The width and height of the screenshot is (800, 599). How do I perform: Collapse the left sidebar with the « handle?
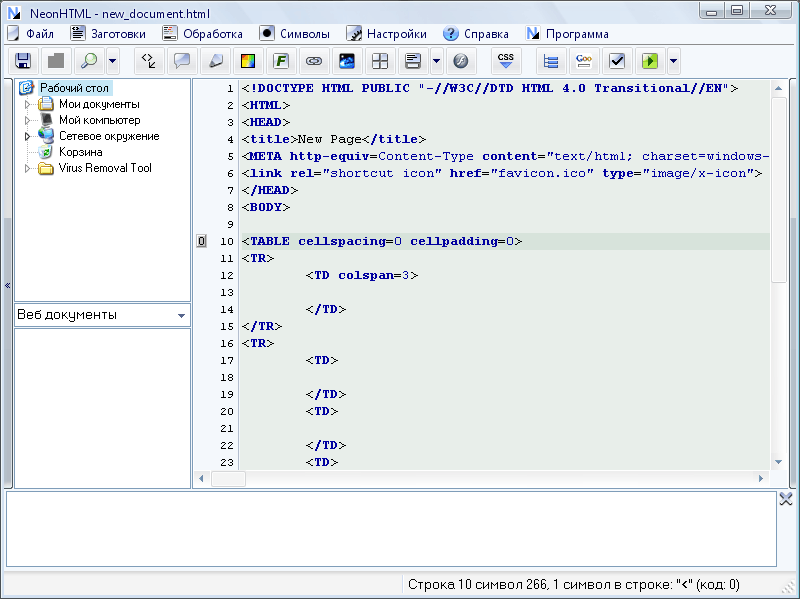tap(8, 285)
